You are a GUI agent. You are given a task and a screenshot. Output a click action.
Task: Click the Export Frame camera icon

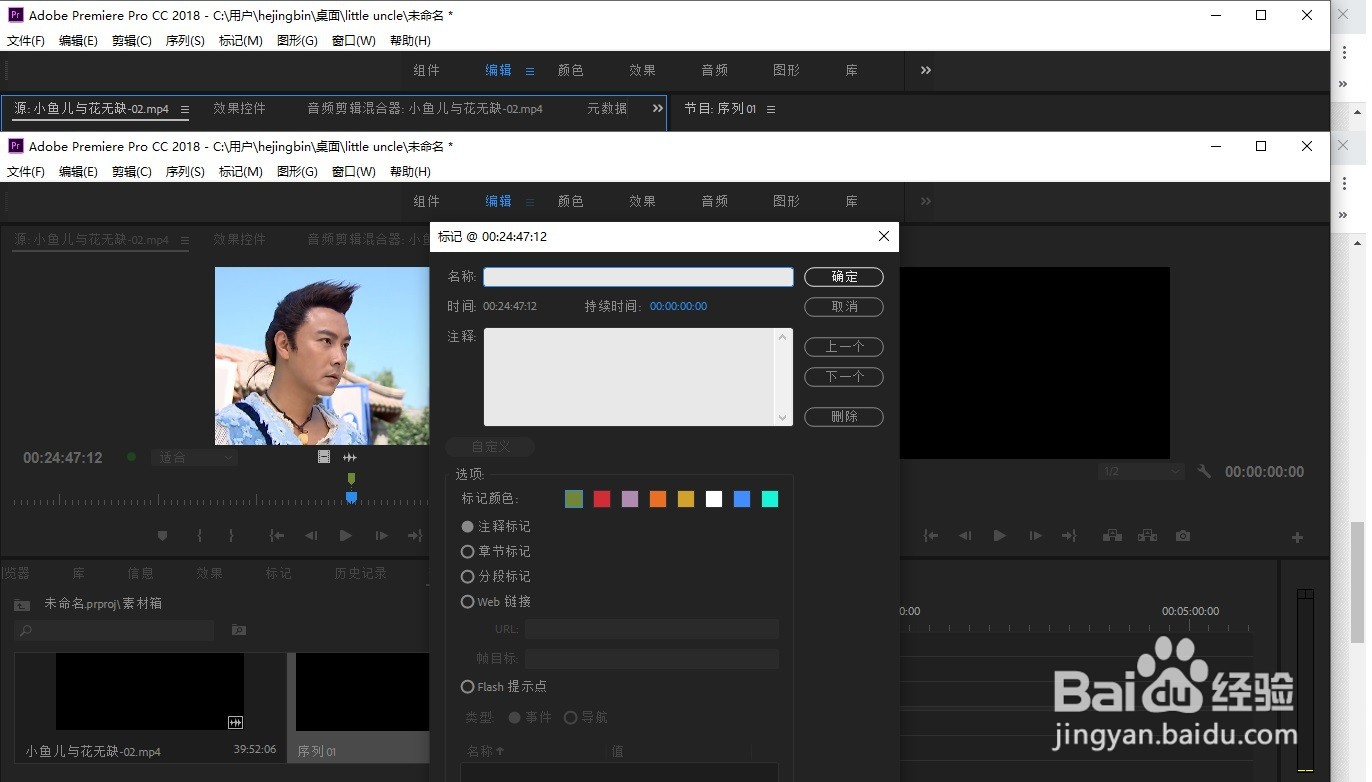[x=1183, y=535]
